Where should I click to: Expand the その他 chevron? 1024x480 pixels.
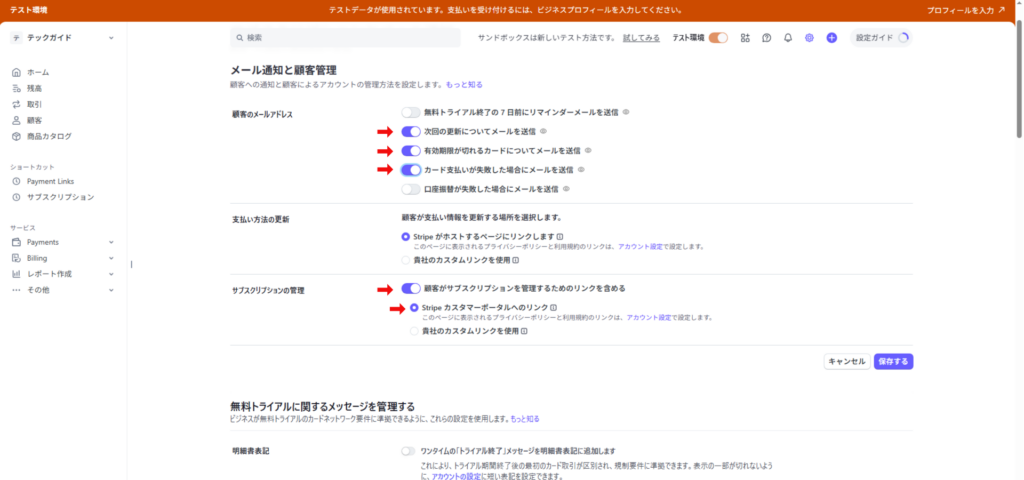[x=111, y=290]
